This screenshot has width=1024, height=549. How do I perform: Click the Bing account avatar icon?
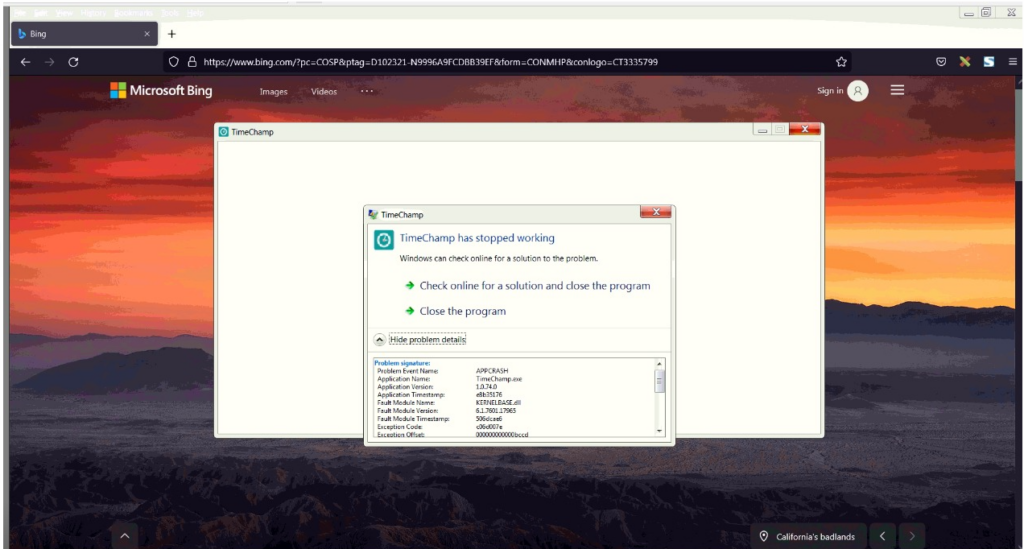pos(858,91)
